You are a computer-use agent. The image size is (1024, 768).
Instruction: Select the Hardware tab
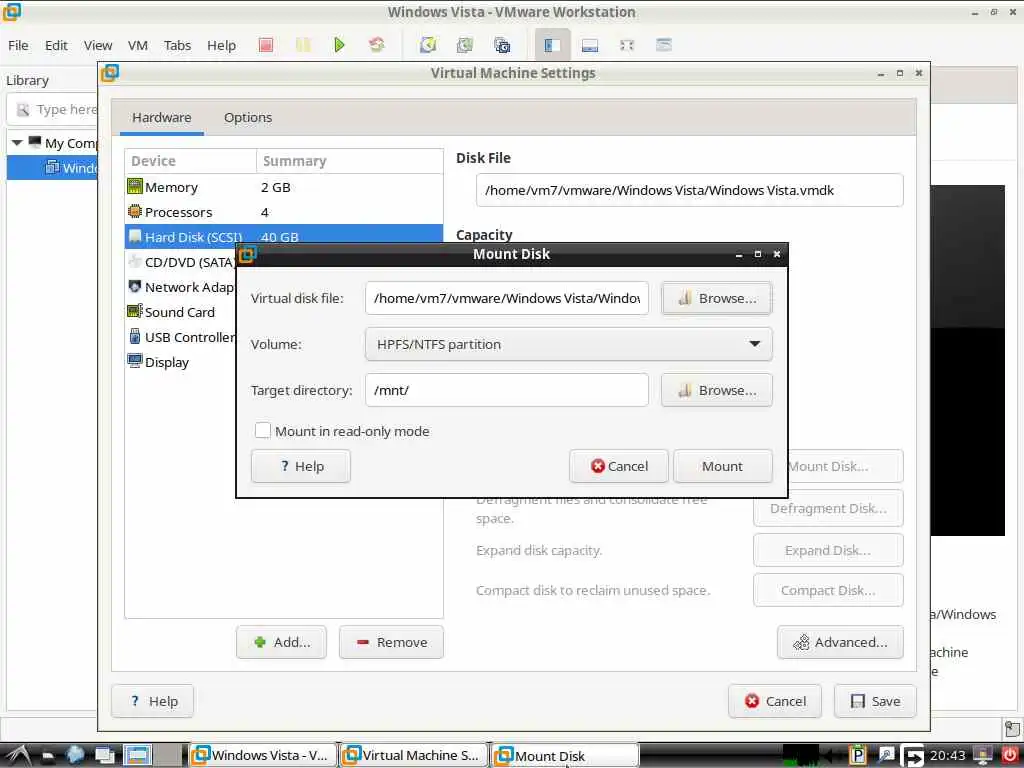pyautogui.click(x=161, y=118)
